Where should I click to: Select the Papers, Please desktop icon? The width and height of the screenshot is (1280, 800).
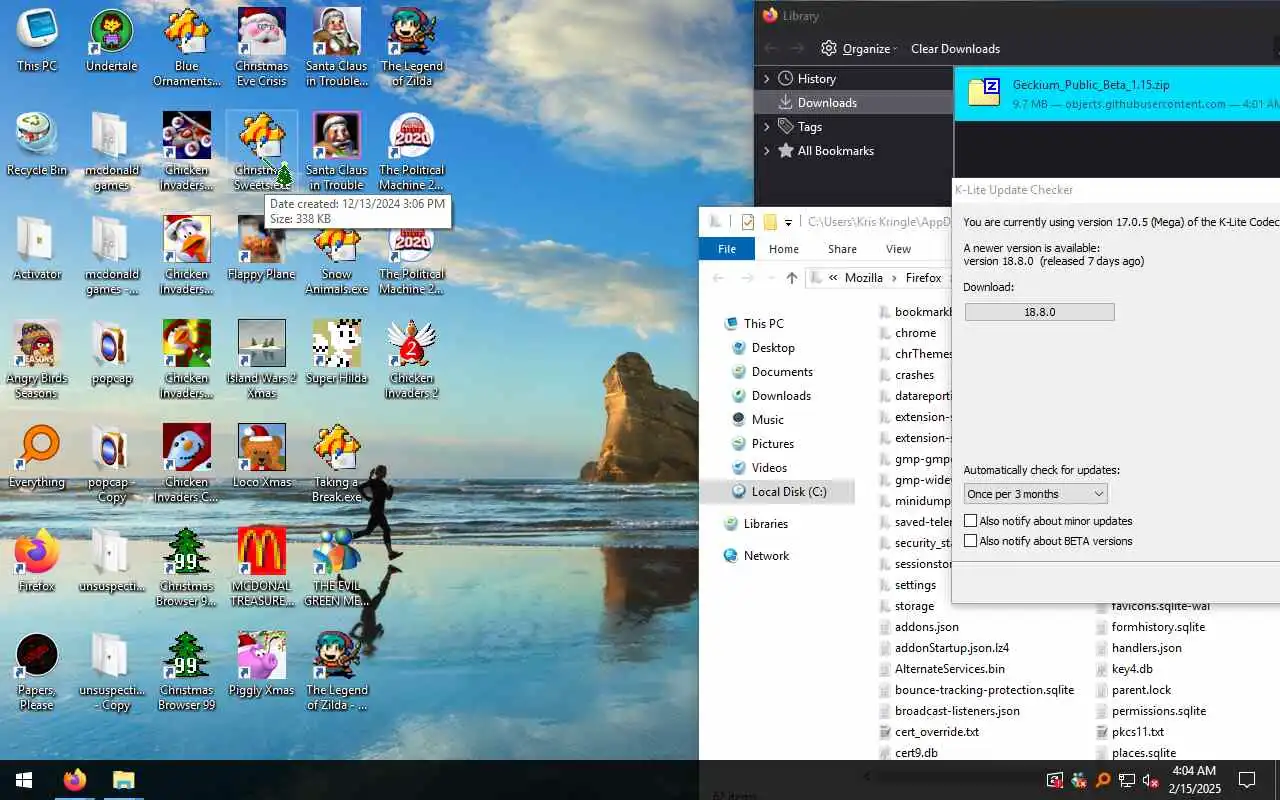click(37, 672)
